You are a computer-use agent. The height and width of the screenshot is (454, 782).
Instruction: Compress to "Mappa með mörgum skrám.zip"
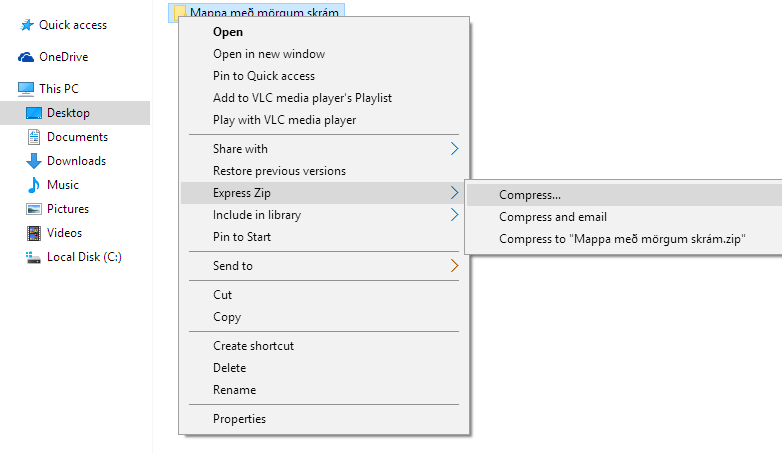624,239
